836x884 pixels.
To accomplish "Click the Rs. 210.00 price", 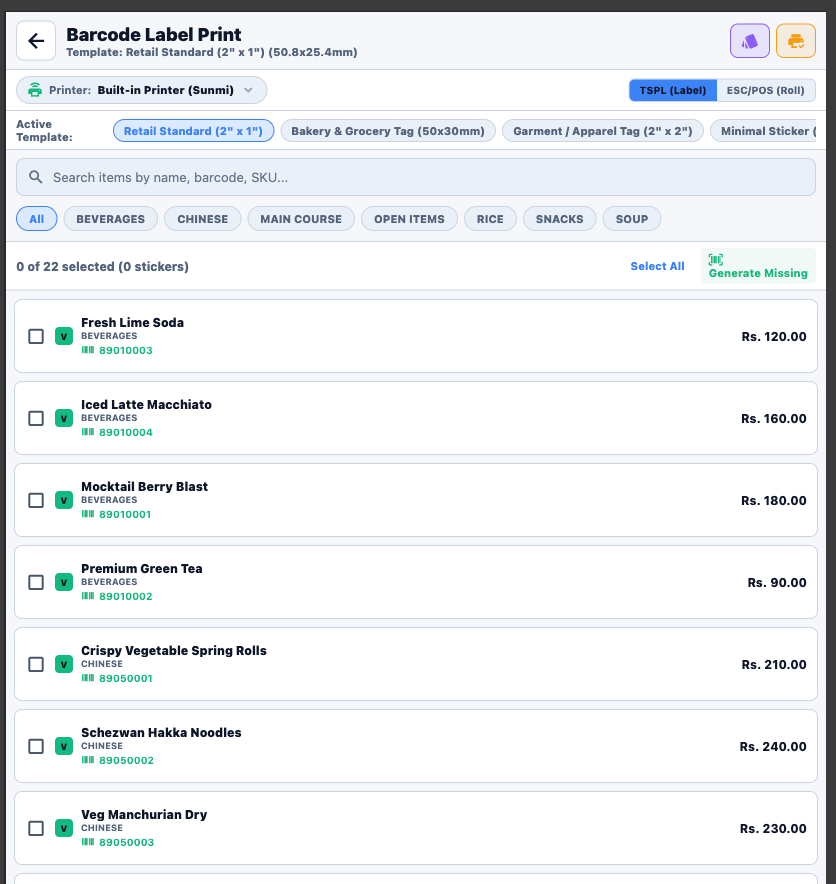I will pyautogui.click(x=774, y=664).
